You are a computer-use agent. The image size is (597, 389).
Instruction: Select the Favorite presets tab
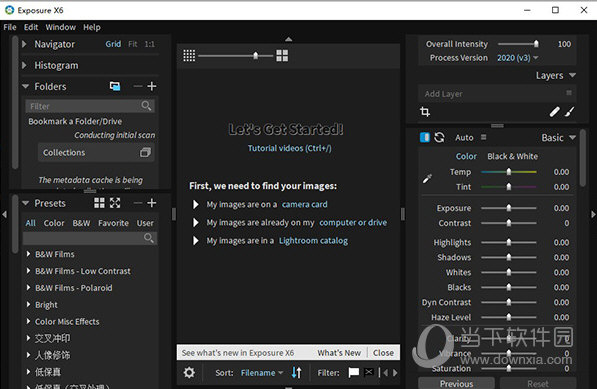pyautogui.click(x=113, y=223)
